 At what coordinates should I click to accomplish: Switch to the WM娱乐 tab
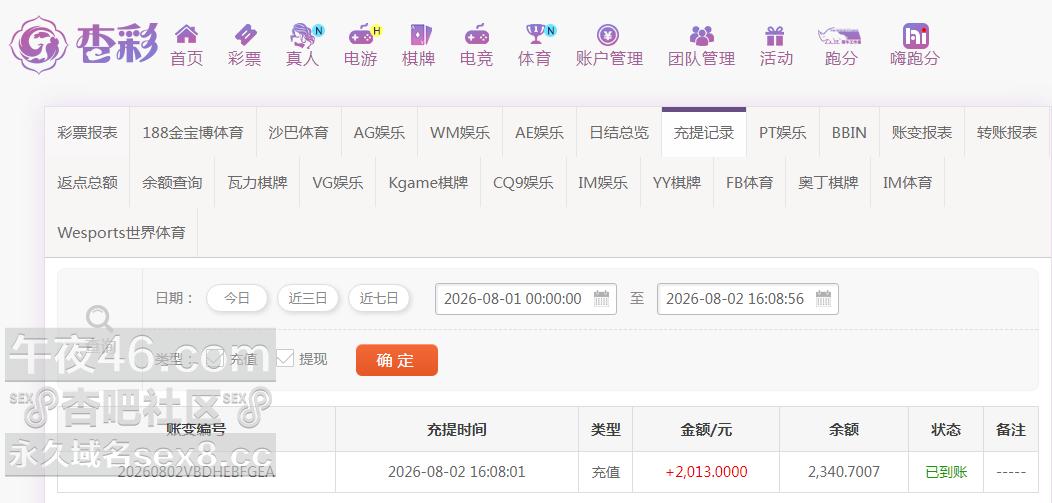460,133
